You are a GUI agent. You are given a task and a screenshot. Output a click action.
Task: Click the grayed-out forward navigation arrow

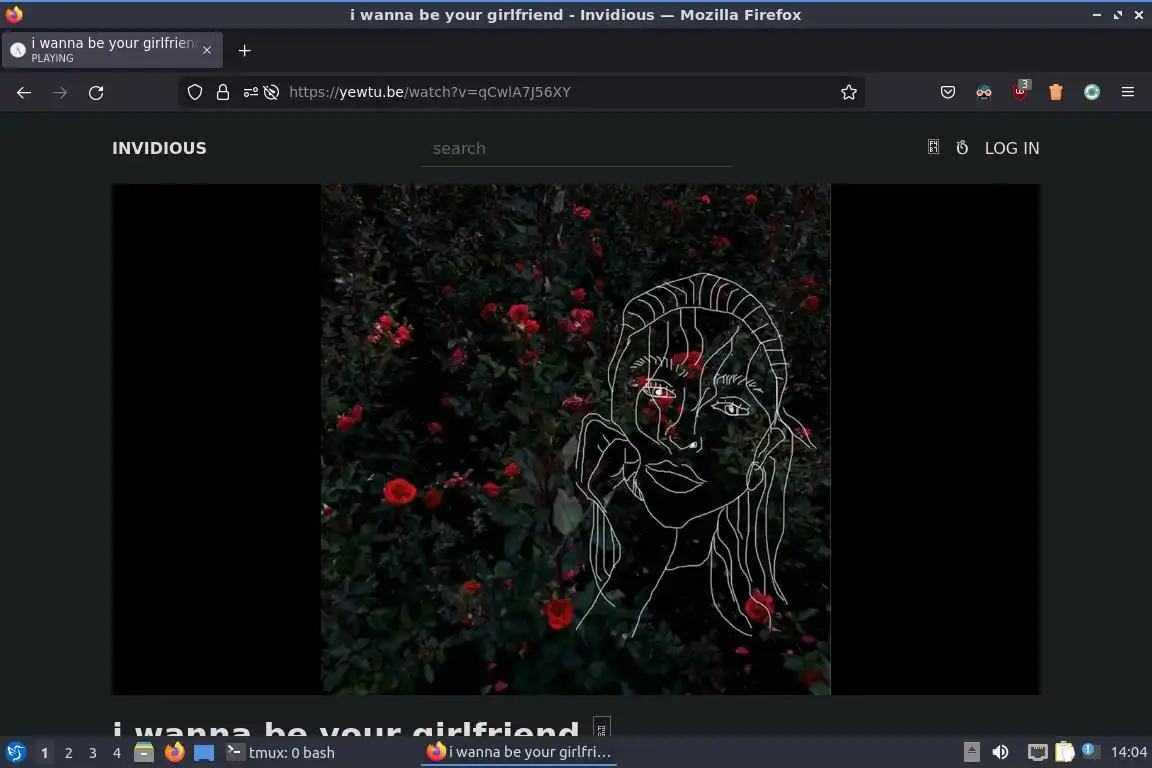coord(60,93)
